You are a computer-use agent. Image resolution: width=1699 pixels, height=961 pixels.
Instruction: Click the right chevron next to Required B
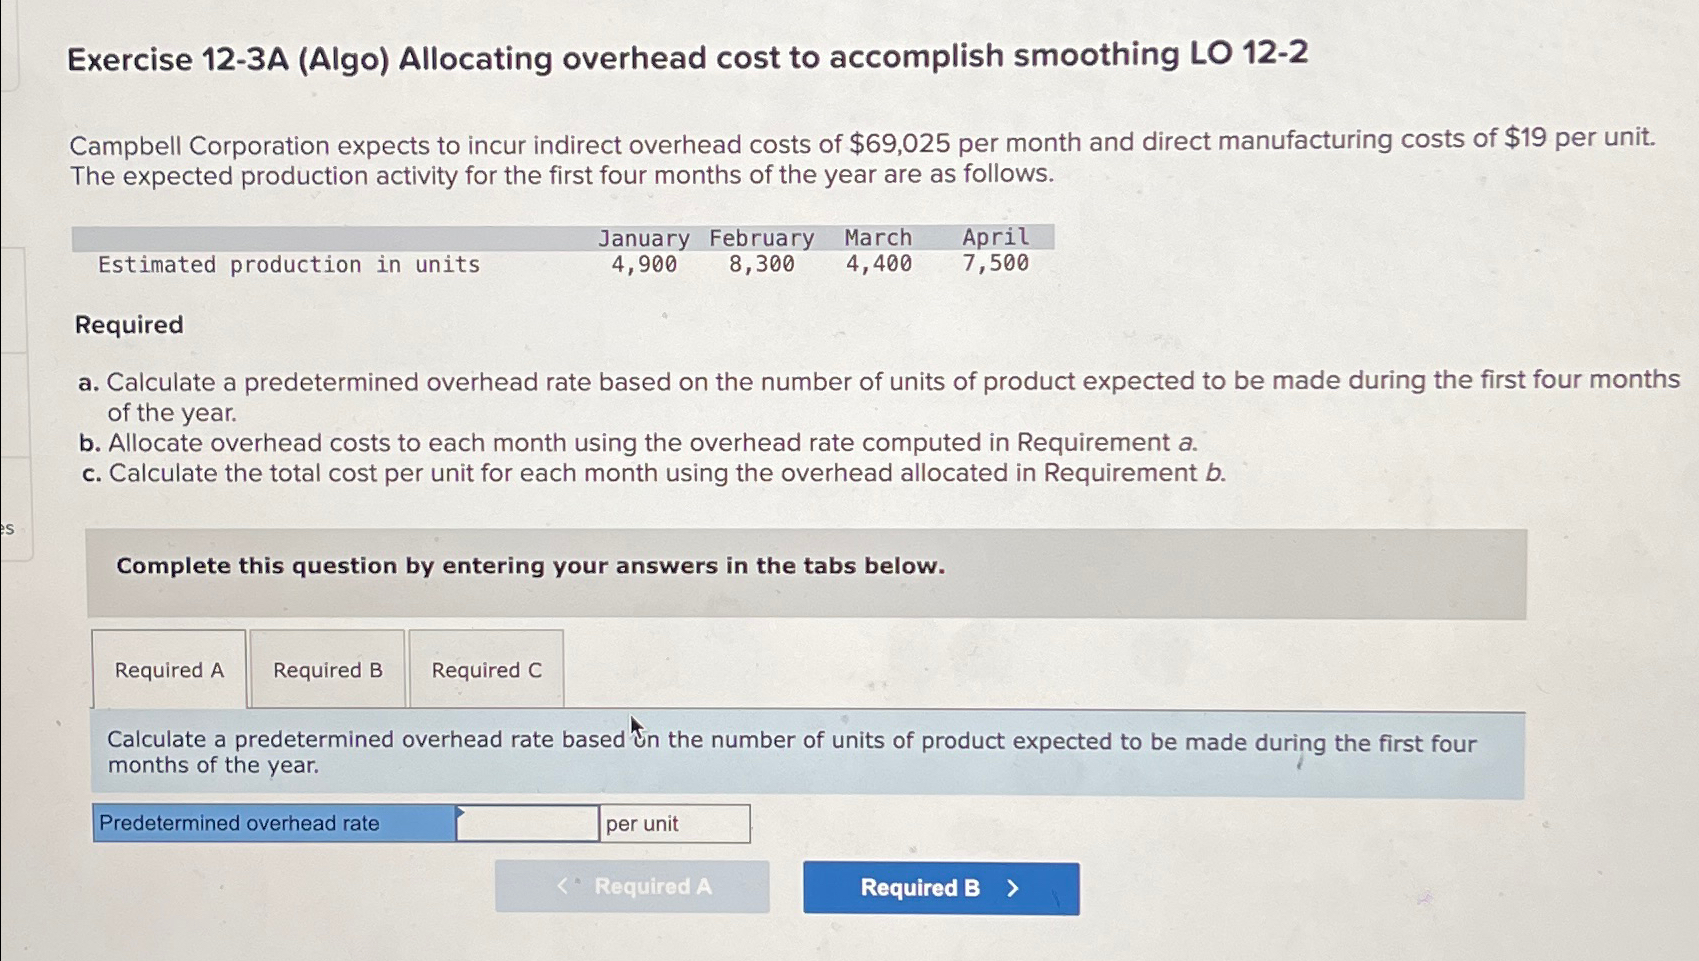pyautogui.click(x=1013, y=887)
